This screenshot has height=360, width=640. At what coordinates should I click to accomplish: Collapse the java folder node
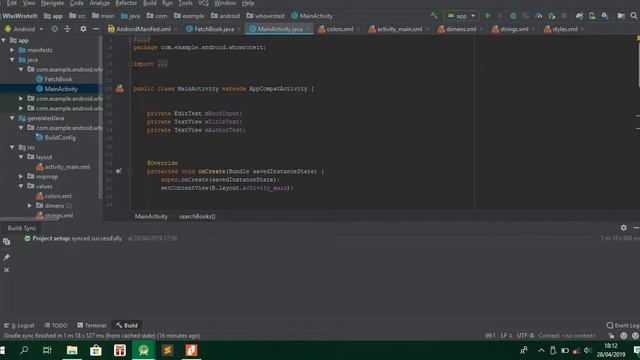coord(12,60)
